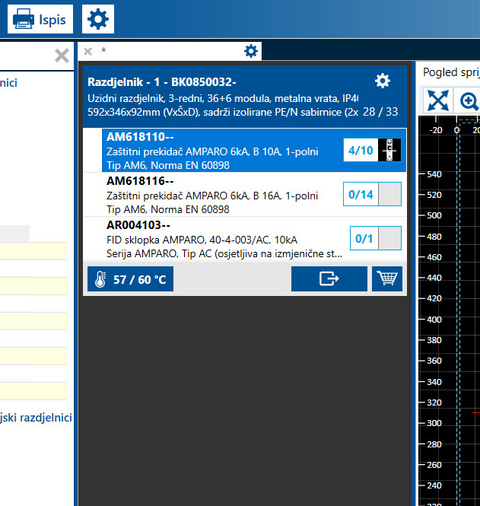
Task: Click description Zaštitni prekidač AMPARO B 16A
Action: (x=212, y=196)
